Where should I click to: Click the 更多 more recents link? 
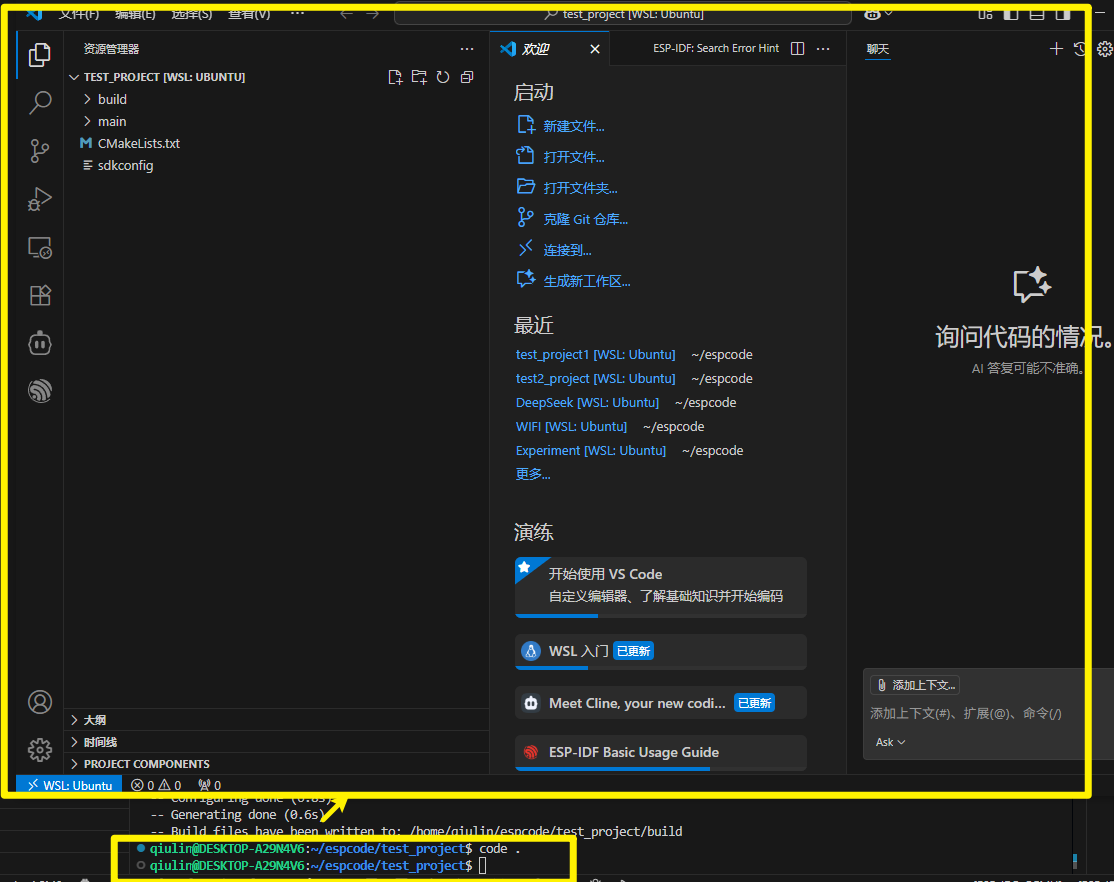533,474
